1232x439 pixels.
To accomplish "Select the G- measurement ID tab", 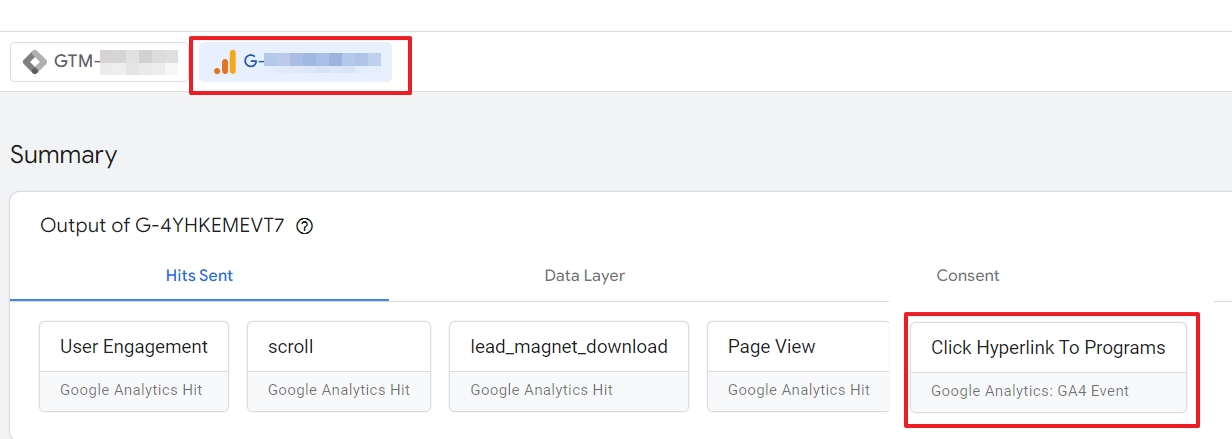I will (295, 62).
